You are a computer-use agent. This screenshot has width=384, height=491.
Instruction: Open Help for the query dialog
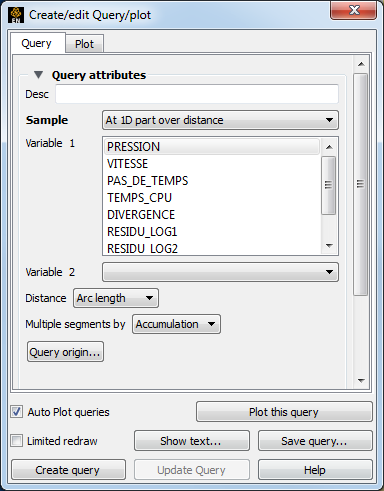pos(315,470)
